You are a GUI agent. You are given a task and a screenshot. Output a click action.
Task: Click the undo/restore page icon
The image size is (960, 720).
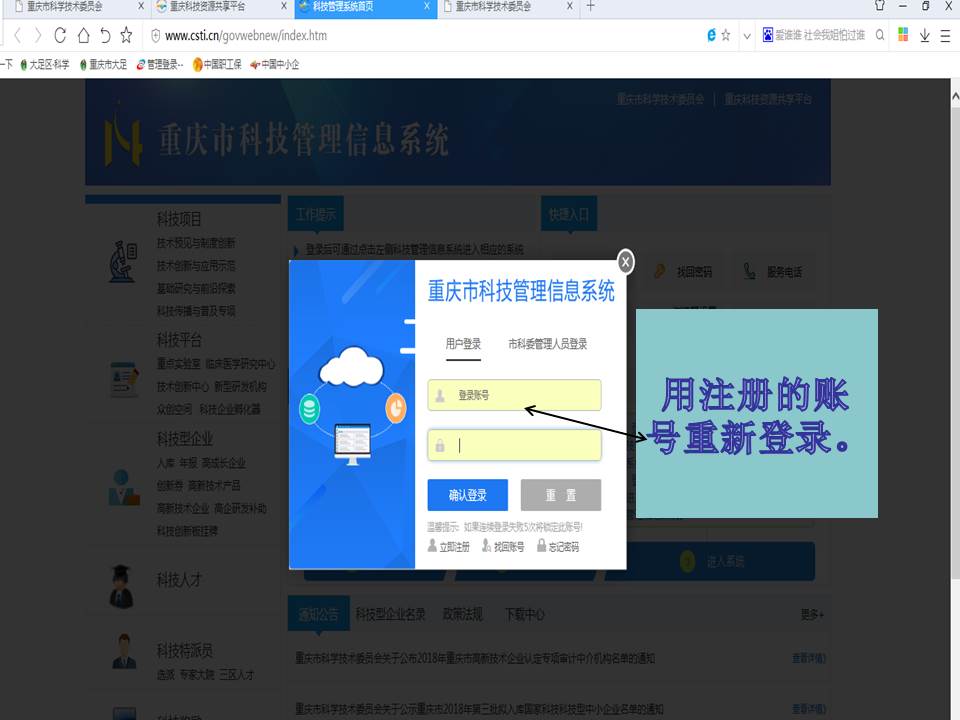point(105,36)
